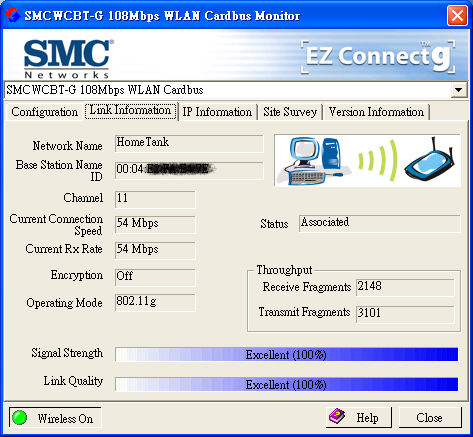Click the Operating Mode label
473x437 pixels.
click(x=64, y=303)
